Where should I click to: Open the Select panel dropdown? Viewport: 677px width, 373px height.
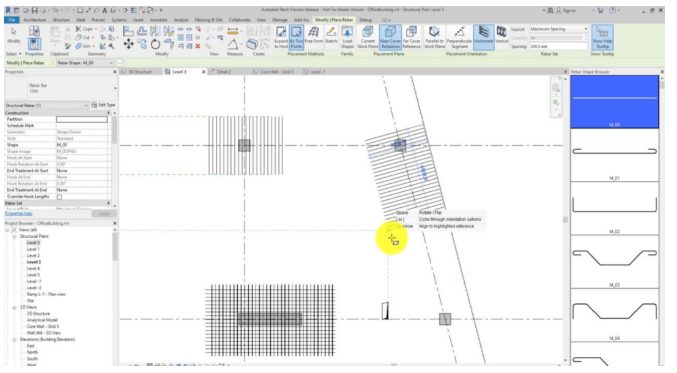tap(13, 54)
